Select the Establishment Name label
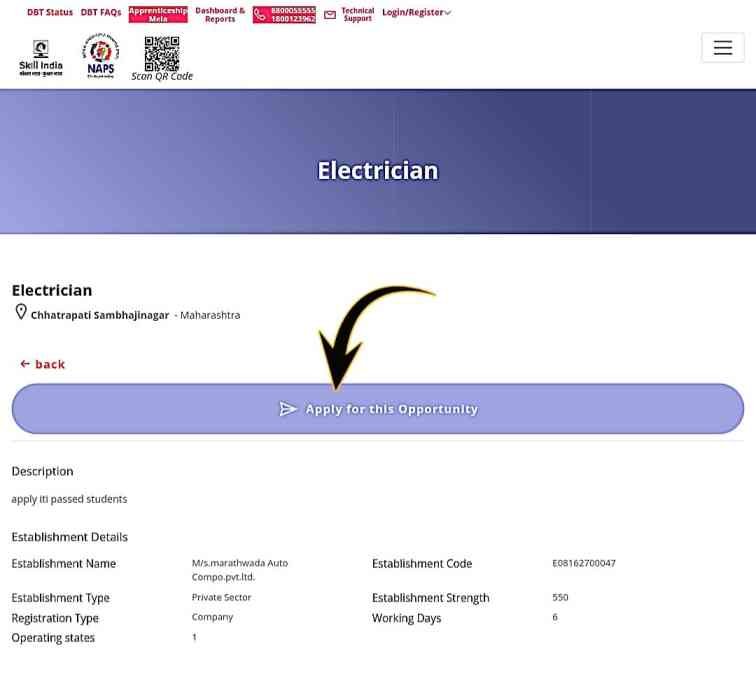Image resolution: width=756 pixels, height=679 pixels. (x=64, y=563)
